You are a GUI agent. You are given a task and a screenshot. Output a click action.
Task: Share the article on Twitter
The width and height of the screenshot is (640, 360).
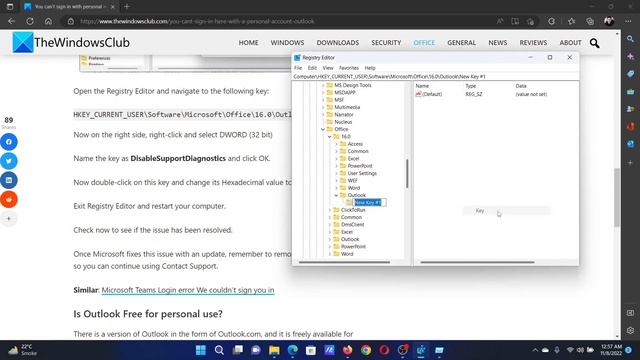tap(9, 161)
